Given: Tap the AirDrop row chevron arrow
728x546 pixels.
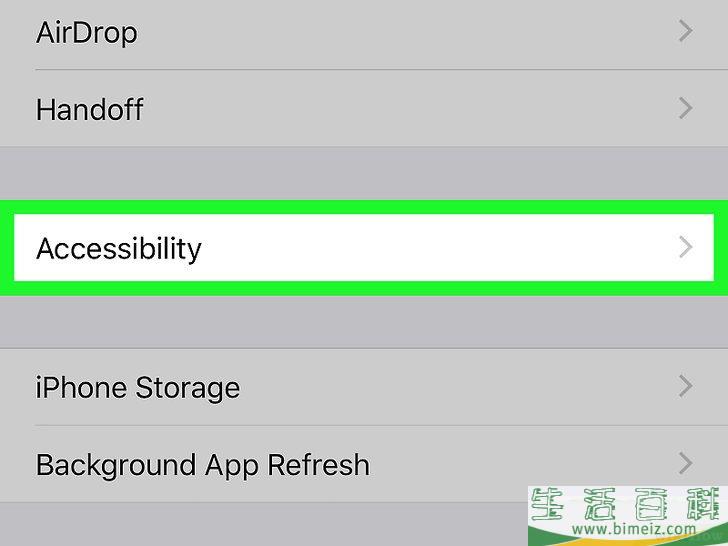Looking at the screenshot, I should (x=685, y=32).
